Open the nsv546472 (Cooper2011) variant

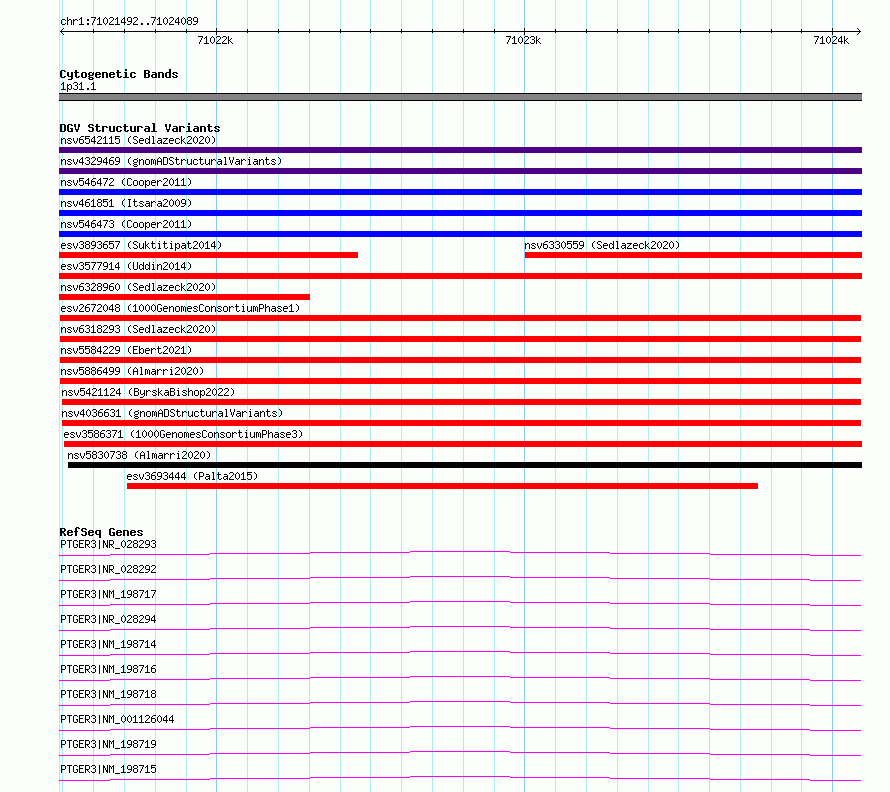[126, 182]
